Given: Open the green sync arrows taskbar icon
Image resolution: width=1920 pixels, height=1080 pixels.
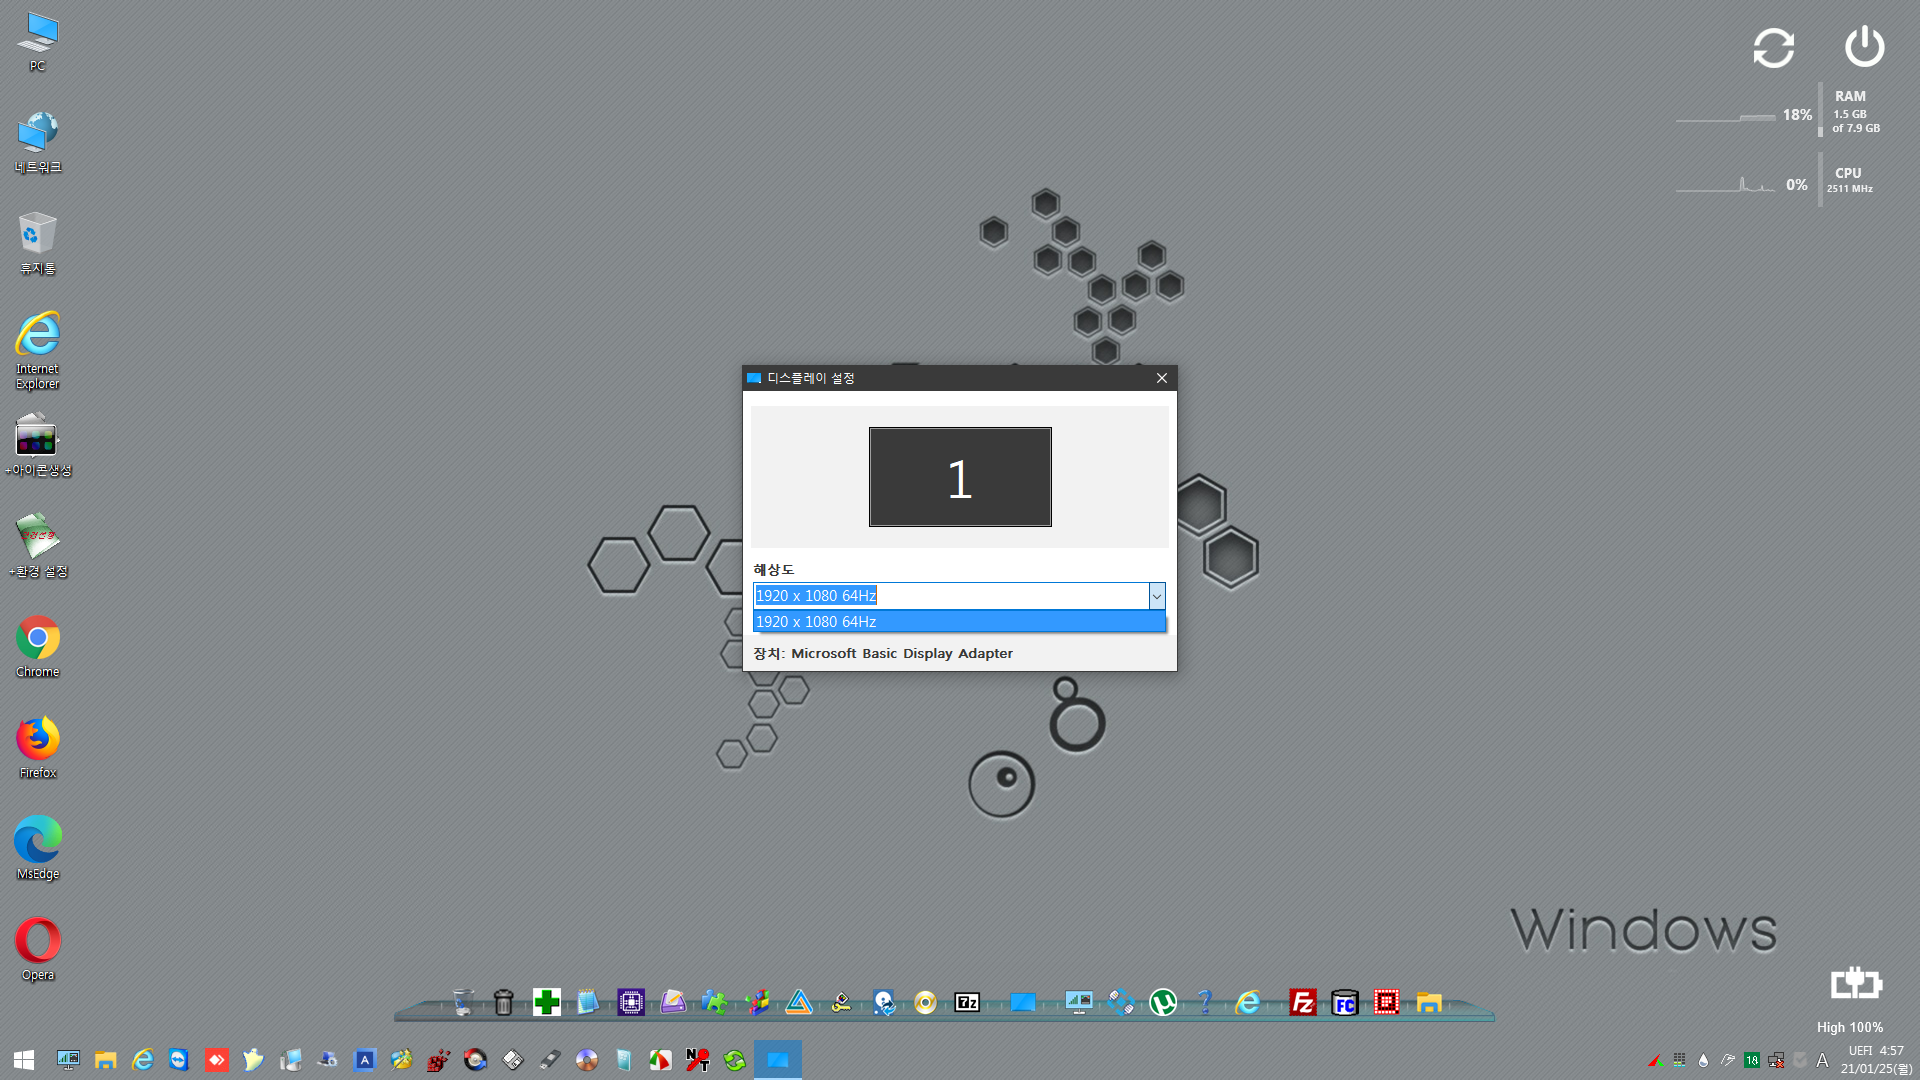Looking at the screenshot, I should tap(735, 1060).
